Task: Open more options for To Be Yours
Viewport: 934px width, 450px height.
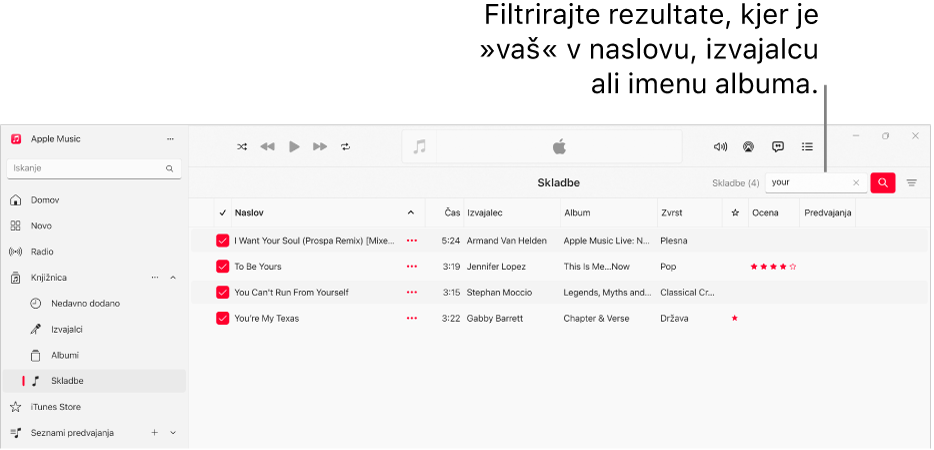Action: click(x=412, y=266)
